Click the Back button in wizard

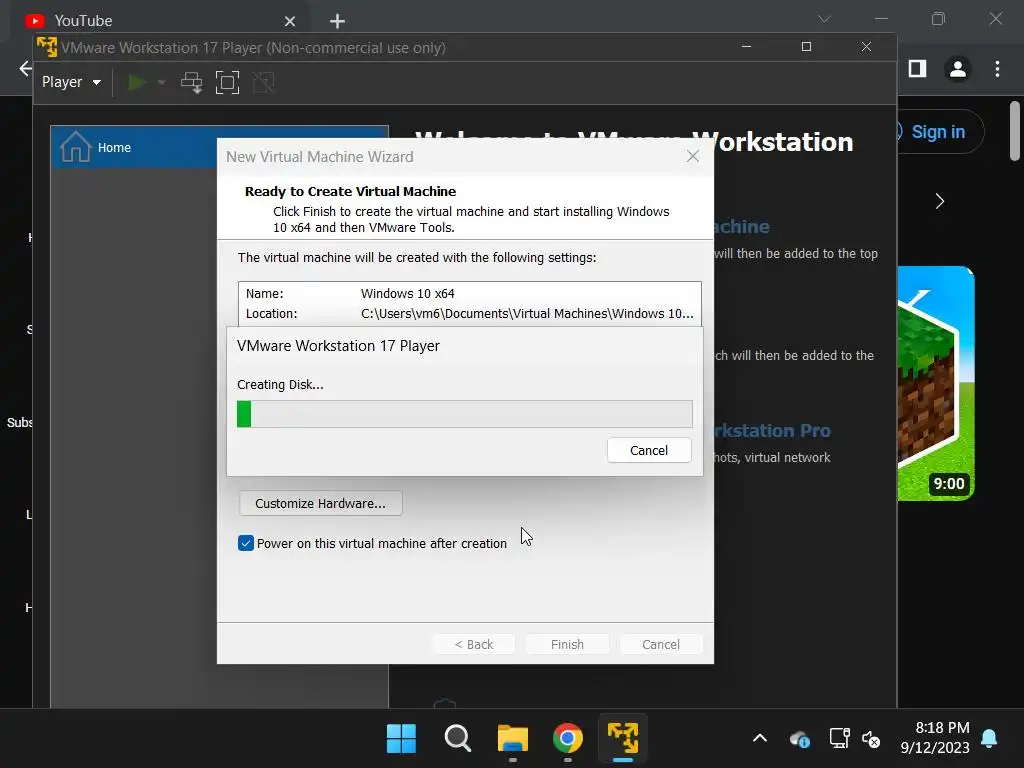473,644
